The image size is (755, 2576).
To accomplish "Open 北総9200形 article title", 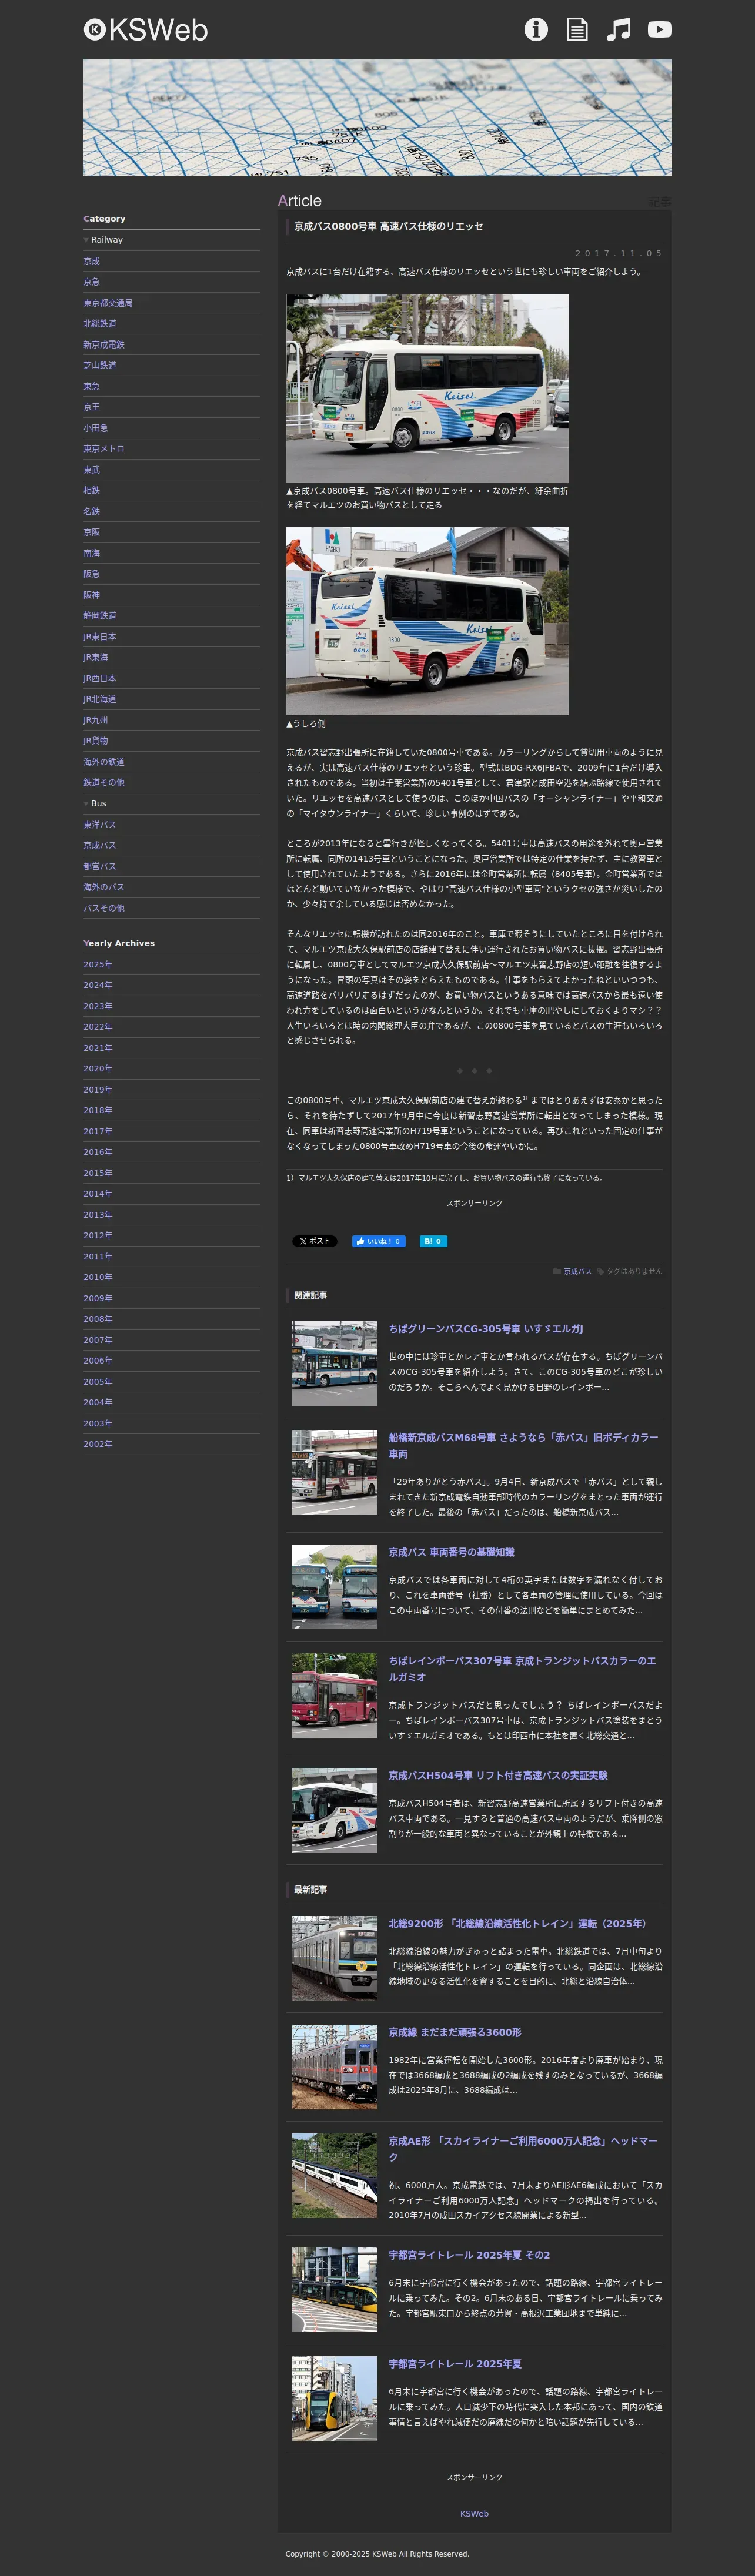I will (518, 1923).
